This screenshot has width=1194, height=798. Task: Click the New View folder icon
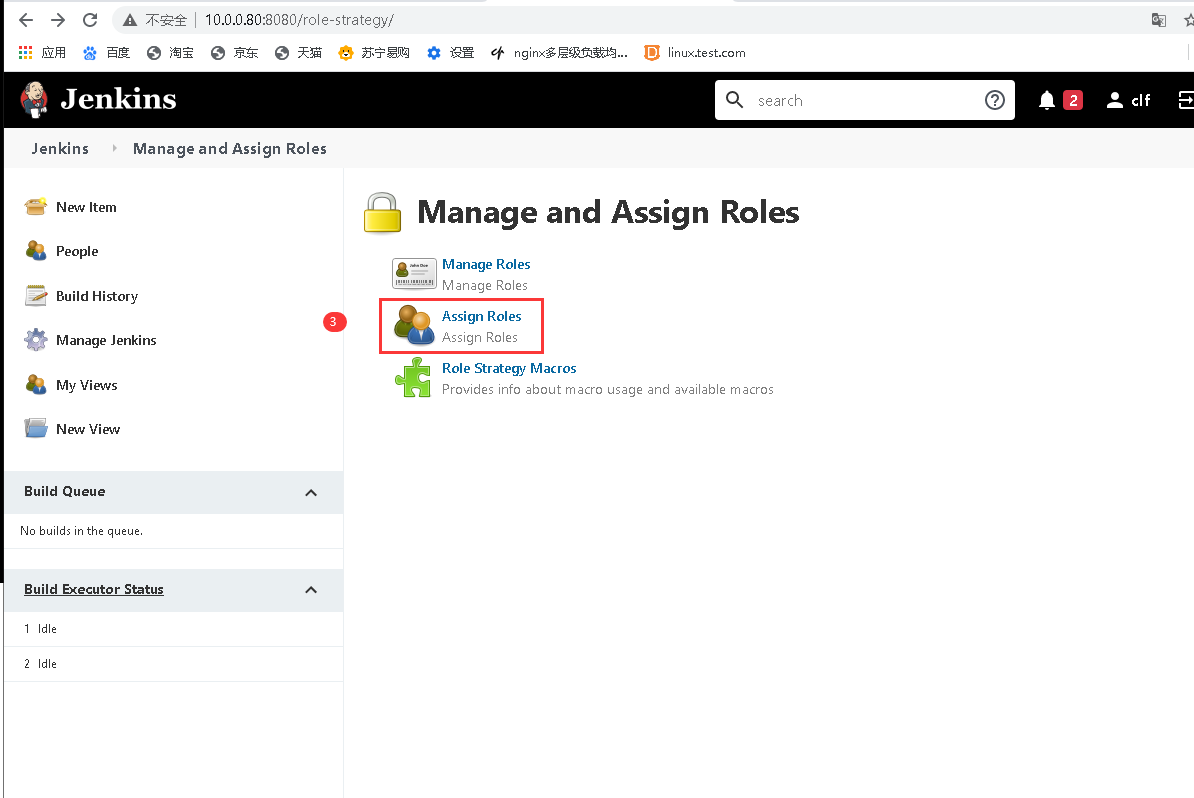[x=36, y=429]
